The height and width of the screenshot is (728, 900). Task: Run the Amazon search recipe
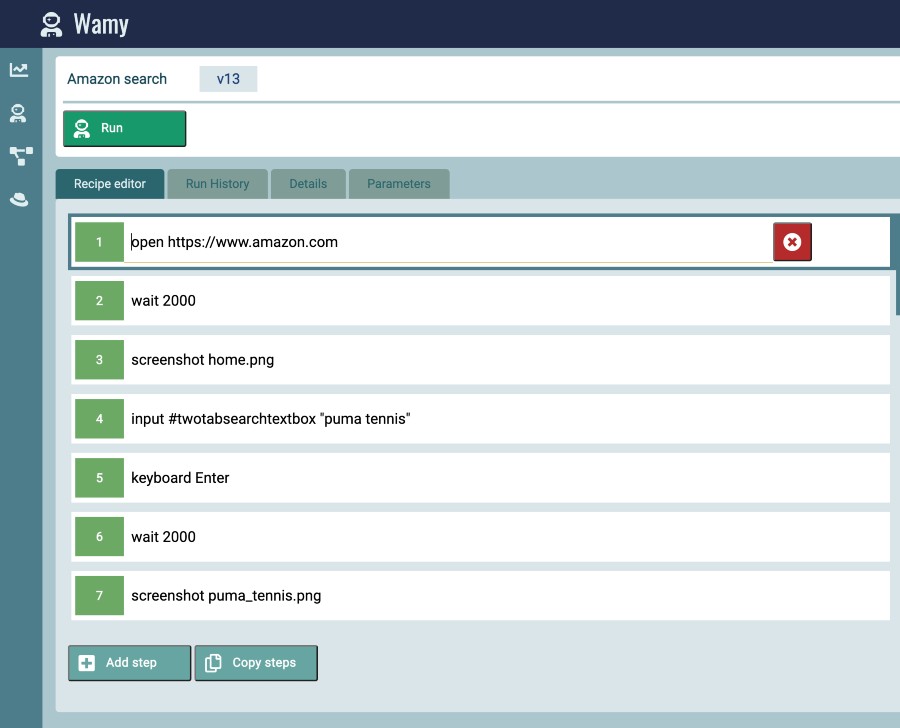pyautogui.click(x=124, y=128)
